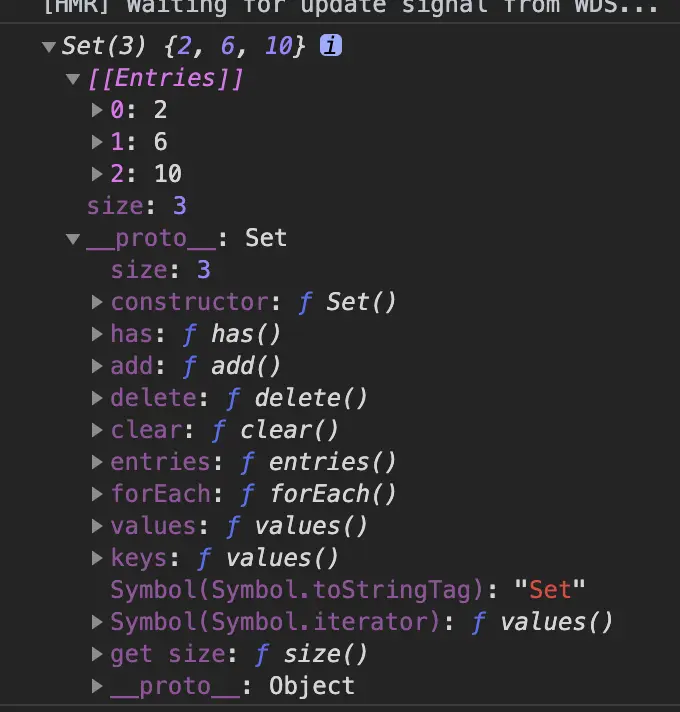Expand the constructor: f Set() property
680x712 pixels.
coord(97,302)
